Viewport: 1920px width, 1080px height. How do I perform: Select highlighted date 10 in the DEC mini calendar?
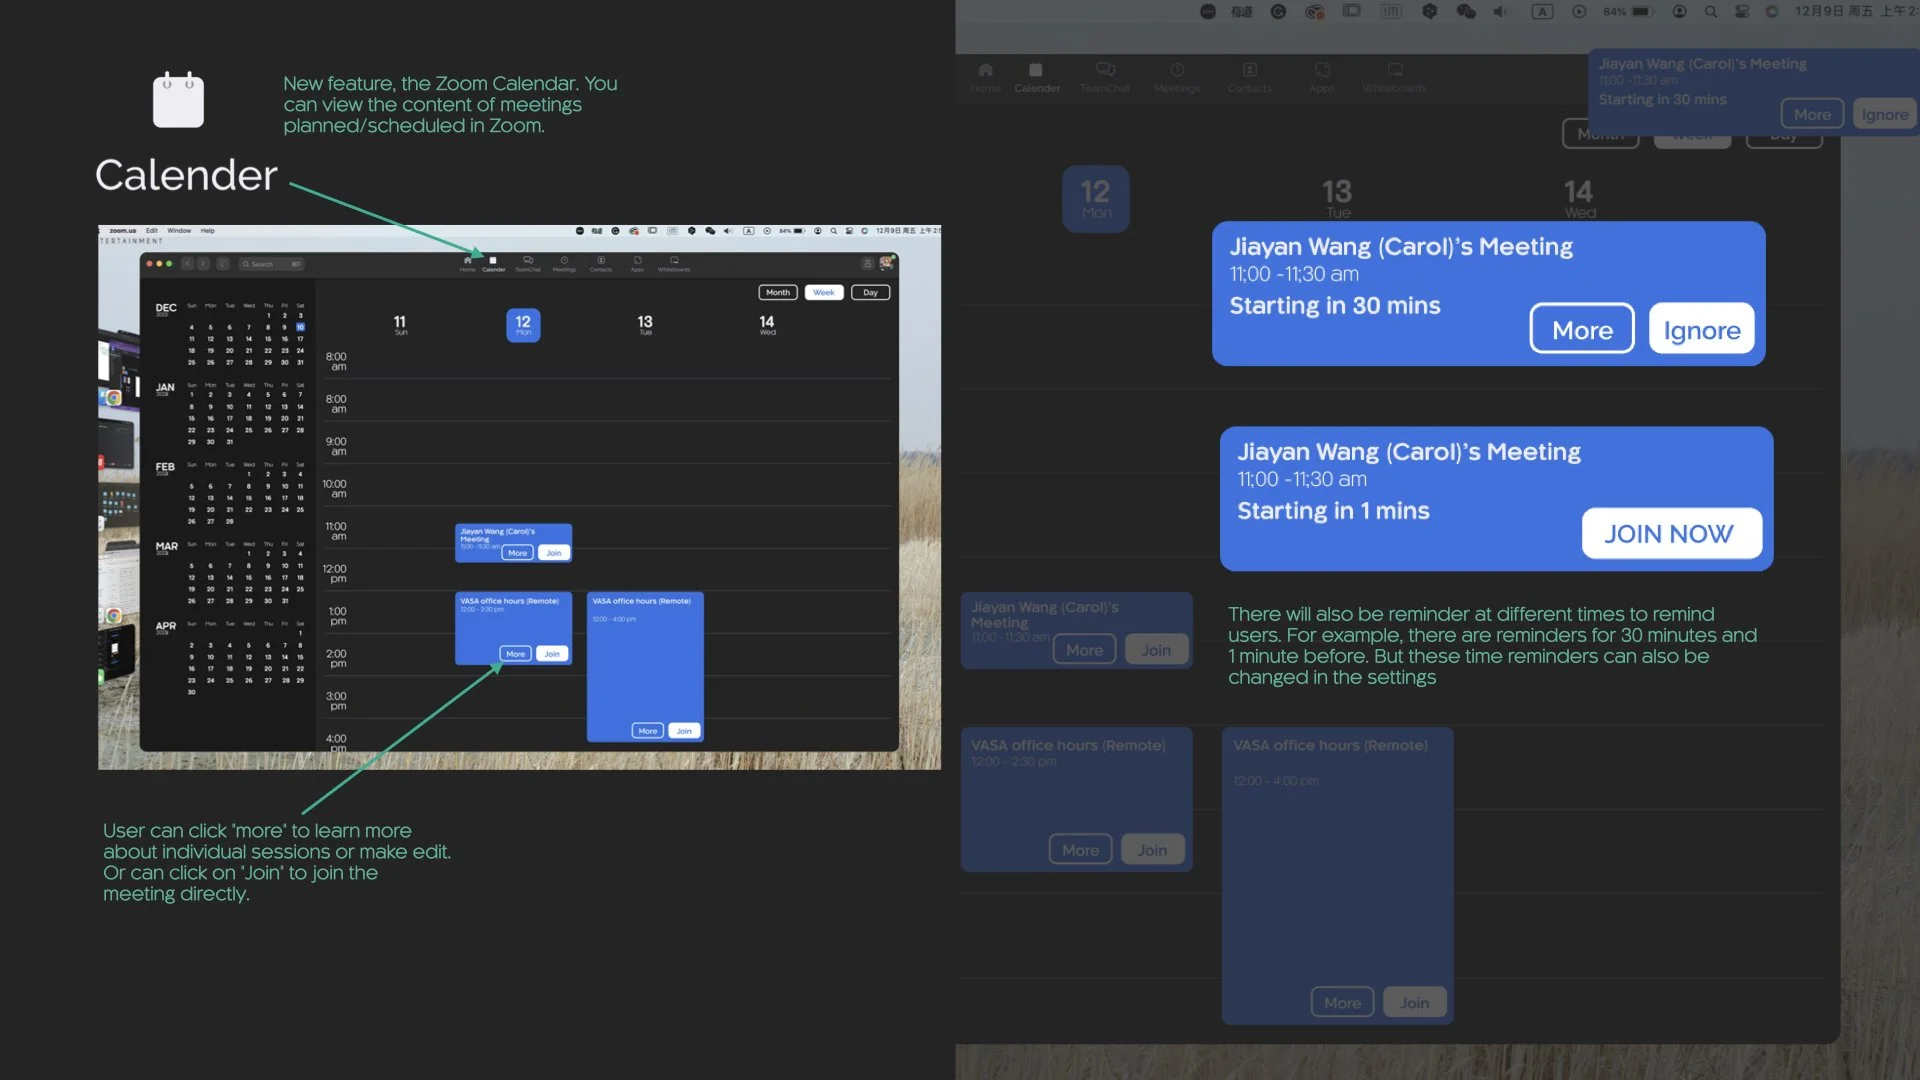coord(300,327)
